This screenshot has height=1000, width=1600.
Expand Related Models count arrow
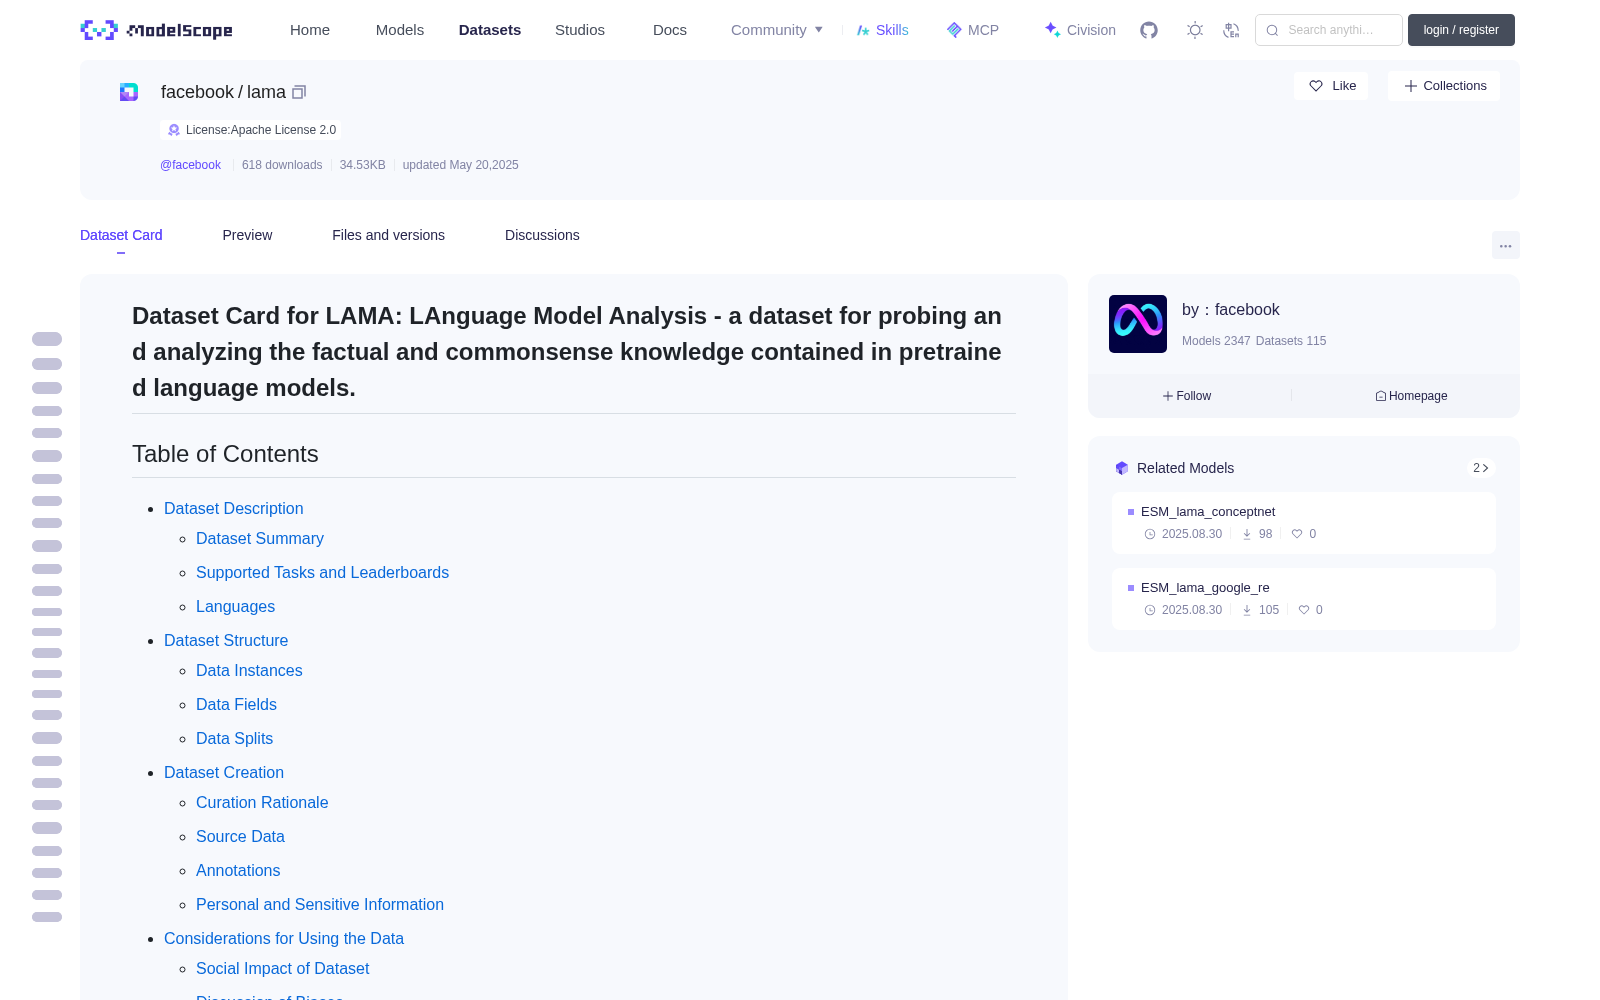coord(1481,468)
